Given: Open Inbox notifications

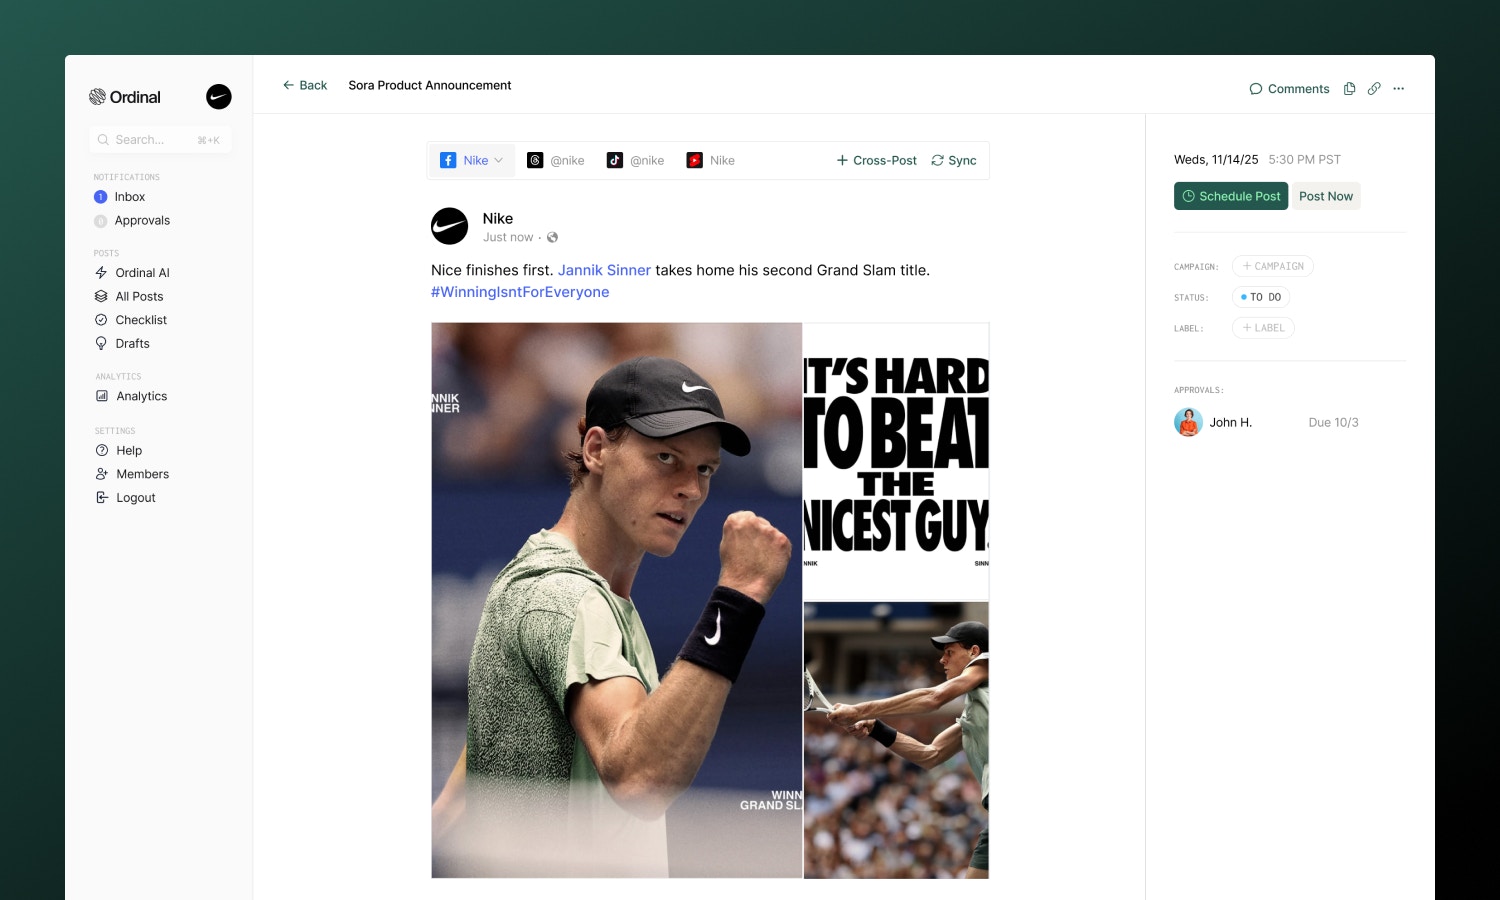Looking at the screenshot, I should click(130, 197).
